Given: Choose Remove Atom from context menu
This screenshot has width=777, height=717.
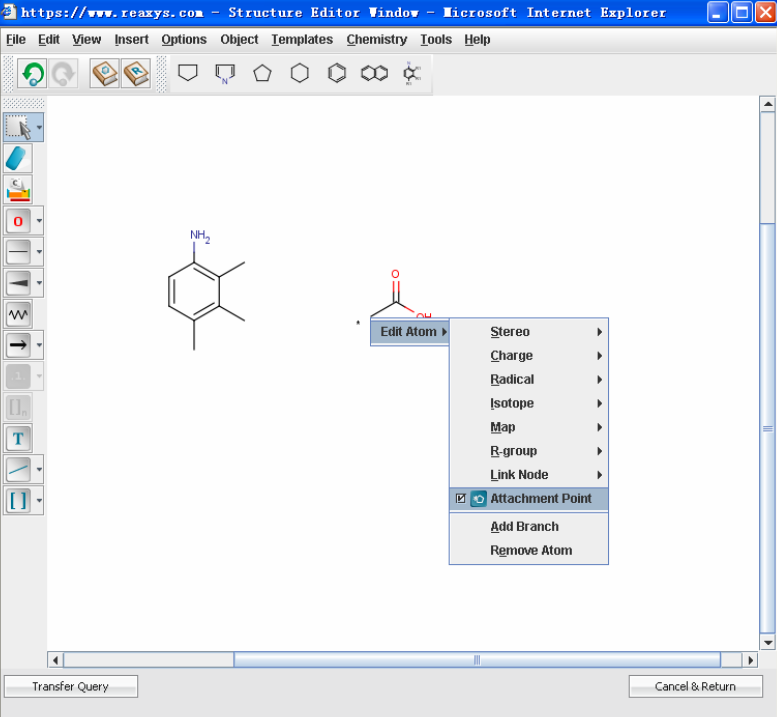Looking at the screenshot, I should [529, 550].
